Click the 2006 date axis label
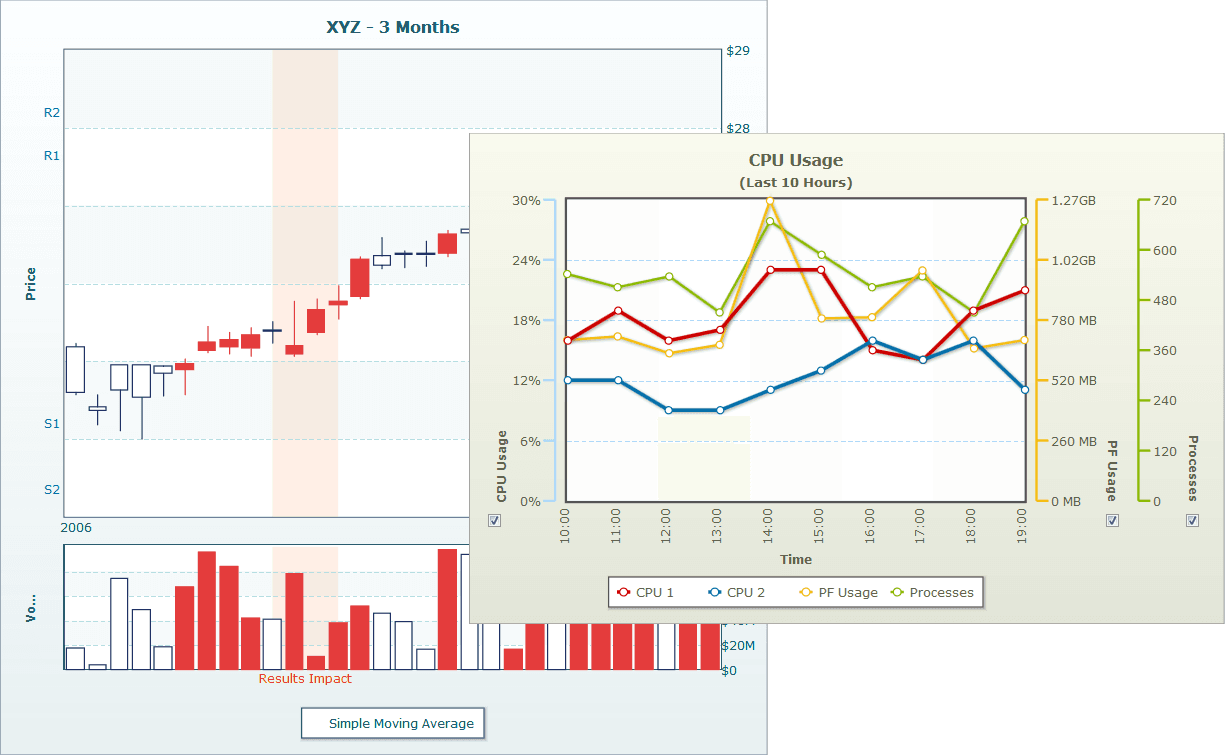The height and width of the screenshot is (756, 1225). tap(76, 527)
